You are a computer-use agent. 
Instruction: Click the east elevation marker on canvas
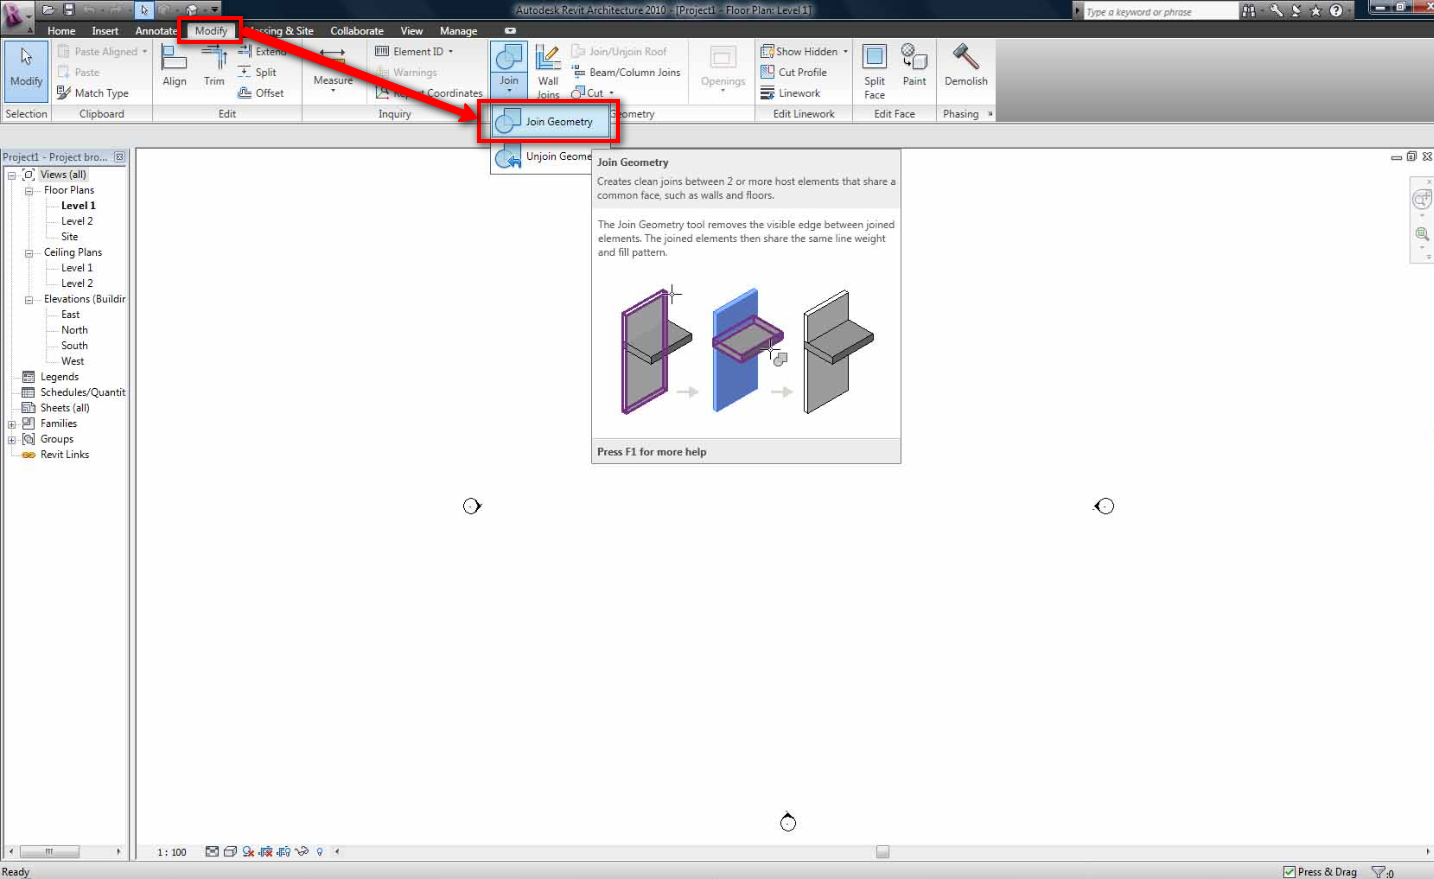(x=1103, y=506)
